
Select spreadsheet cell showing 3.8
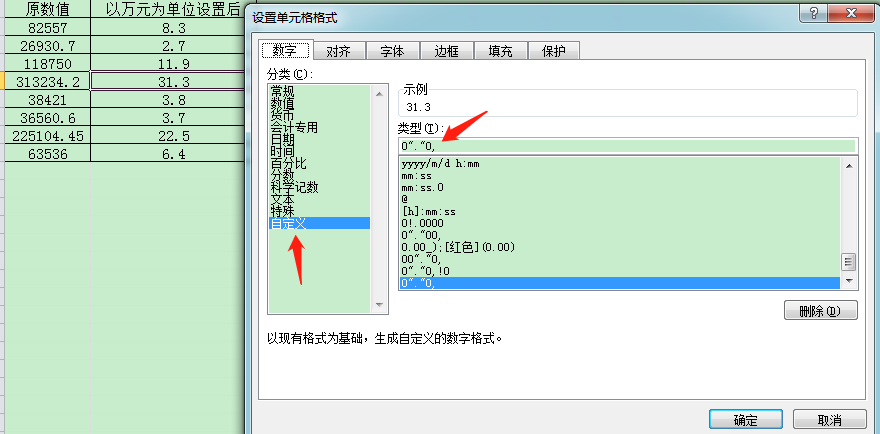point(168,100)
